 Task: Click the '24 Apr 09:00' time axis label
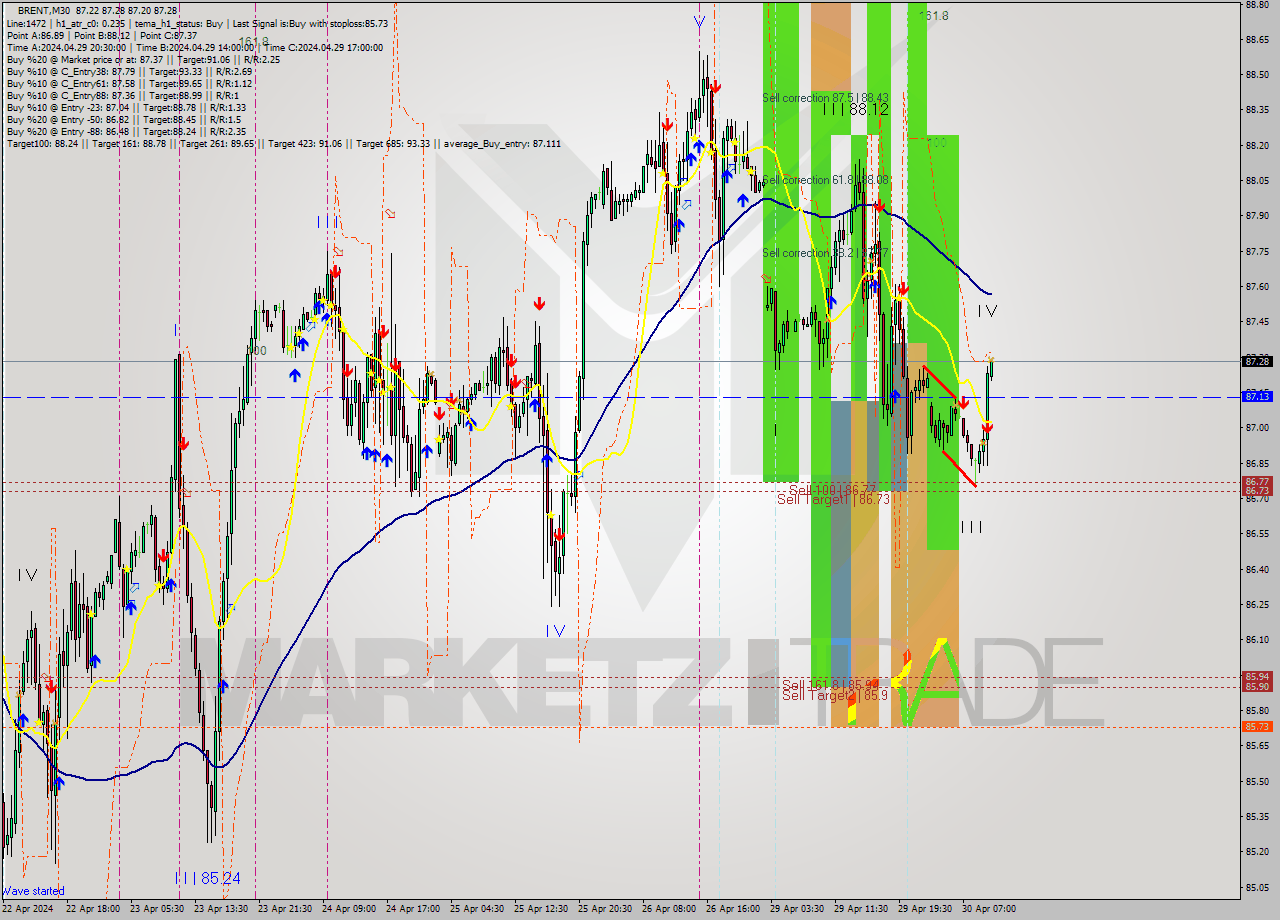pos(349,909)
